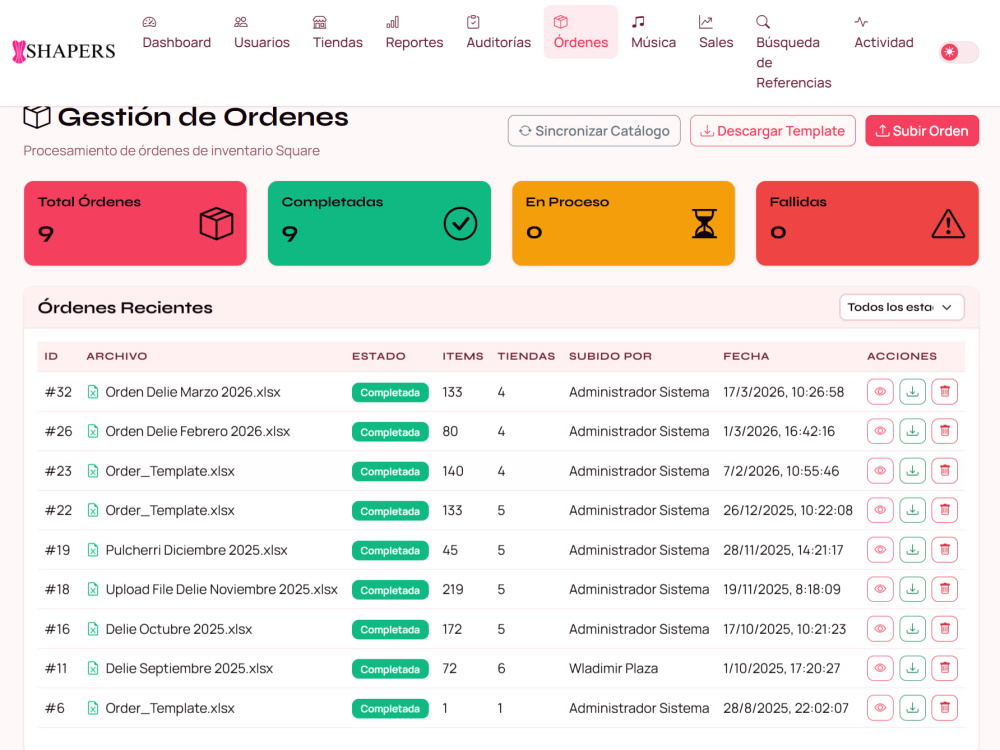Delete order #32

coord(945,392)
